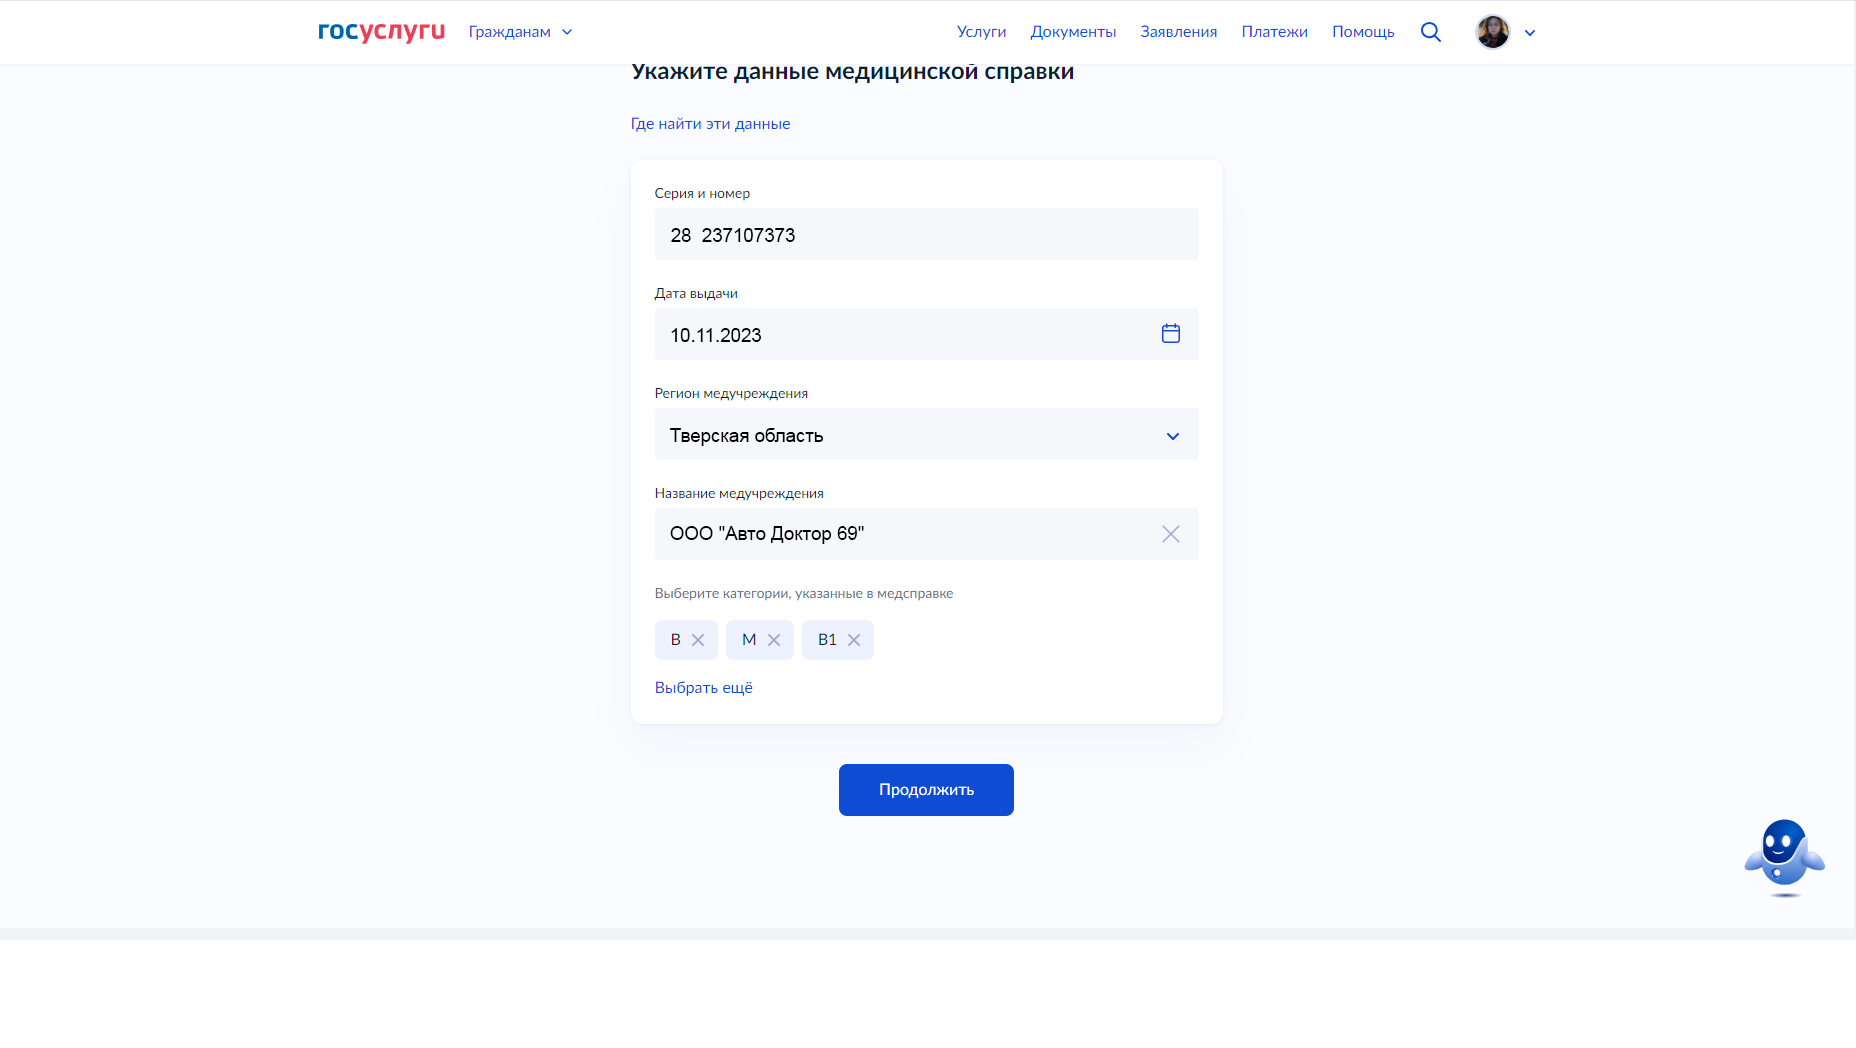Remove category M chip

tap(774, 640)
